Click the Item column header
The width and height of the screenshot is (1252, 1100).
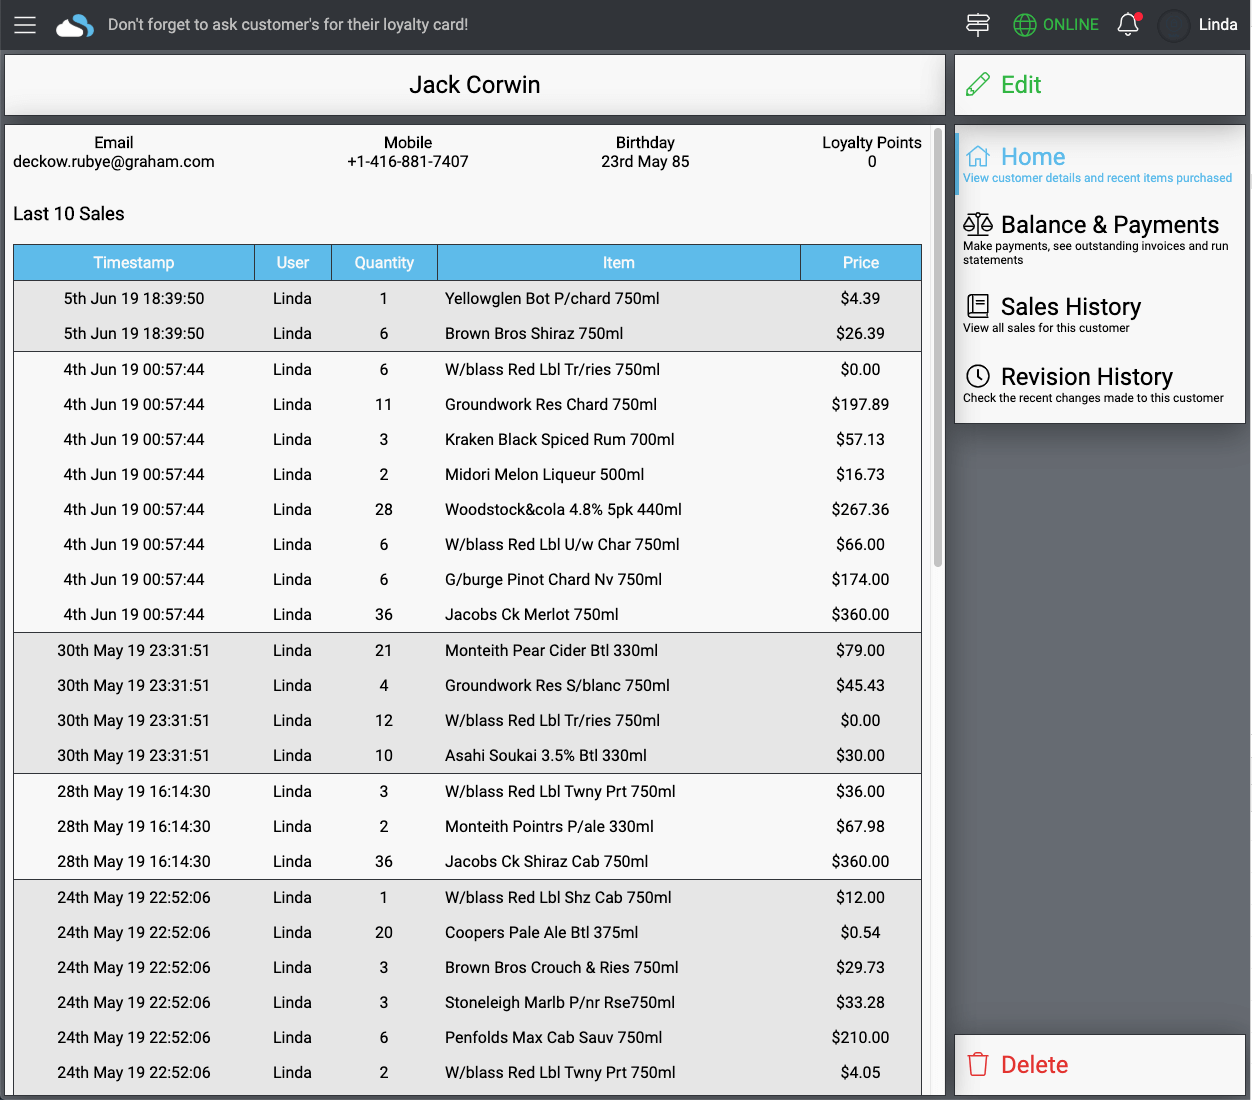618,263
